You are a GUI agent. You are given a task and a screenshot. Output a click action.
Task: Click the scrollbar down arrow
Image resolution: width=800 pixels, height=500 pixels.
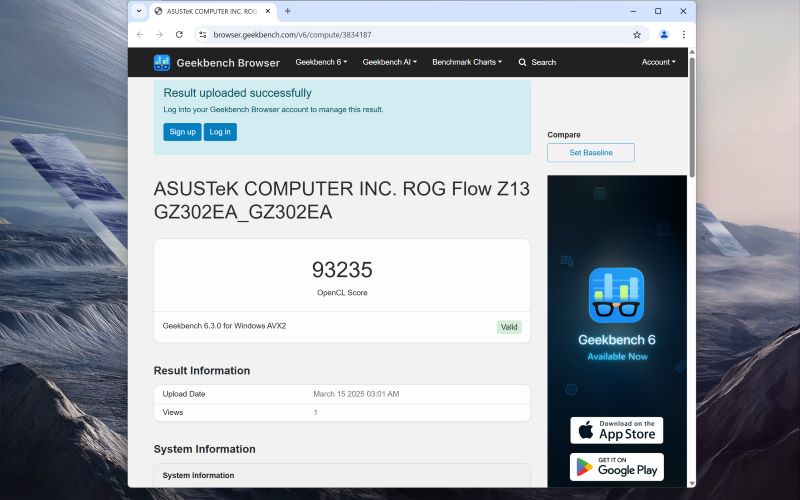pyautogui.click(x=692, y=483)
